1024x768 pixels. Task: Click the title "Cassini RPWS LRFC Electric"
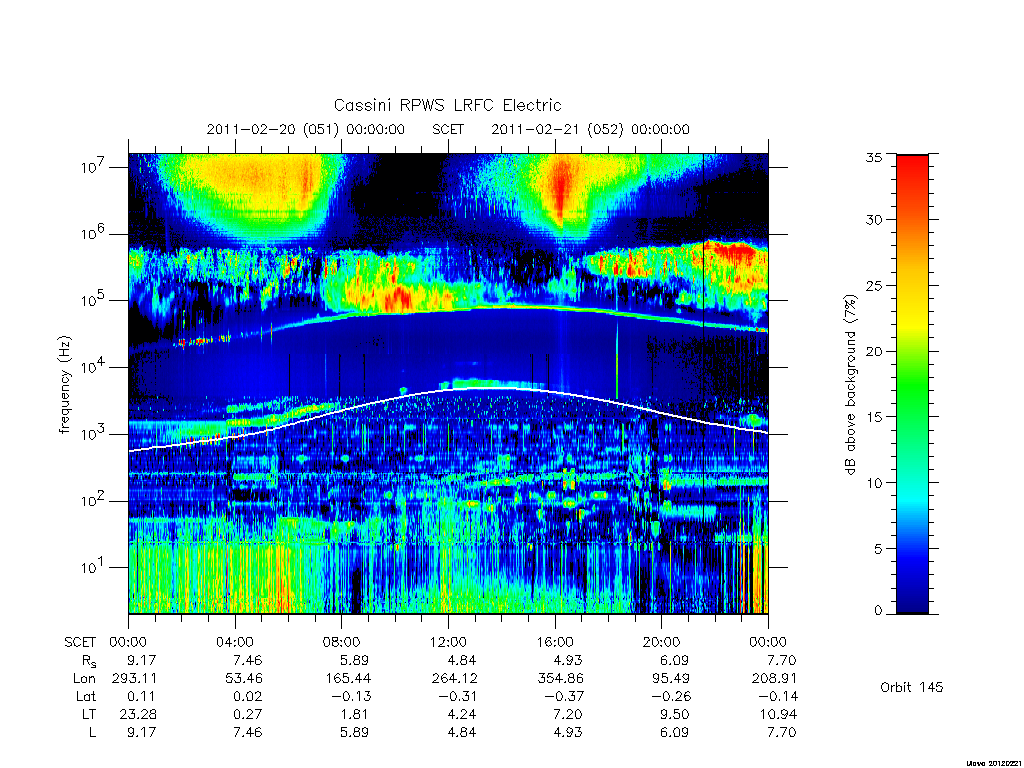pos(447,105)
